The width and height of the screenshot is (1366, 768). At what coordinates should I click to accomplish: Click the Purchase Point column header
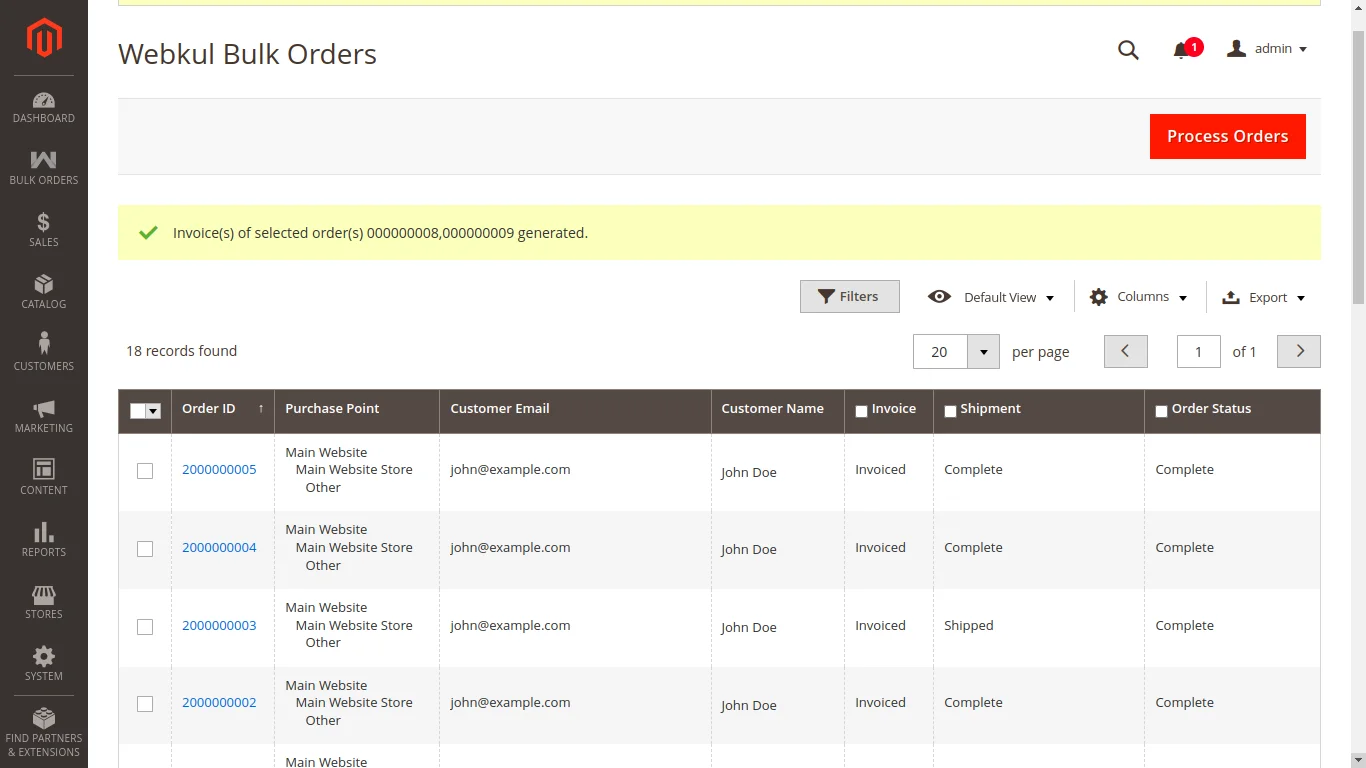(x=357, y=409)
